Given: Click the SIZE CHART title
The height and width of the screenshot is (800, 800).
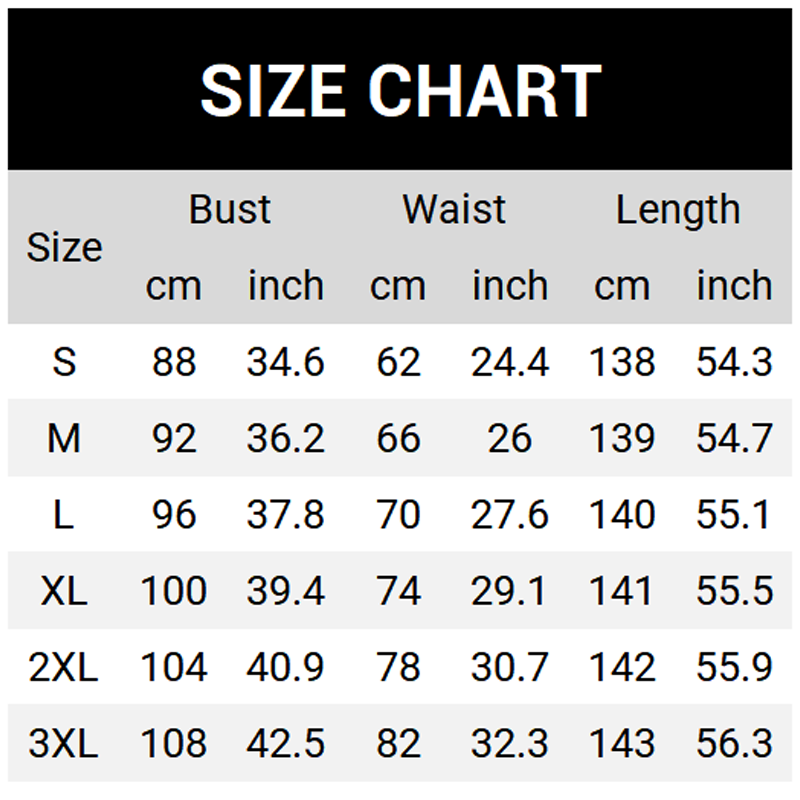Looking at the screenshot, I should [400, 90].
